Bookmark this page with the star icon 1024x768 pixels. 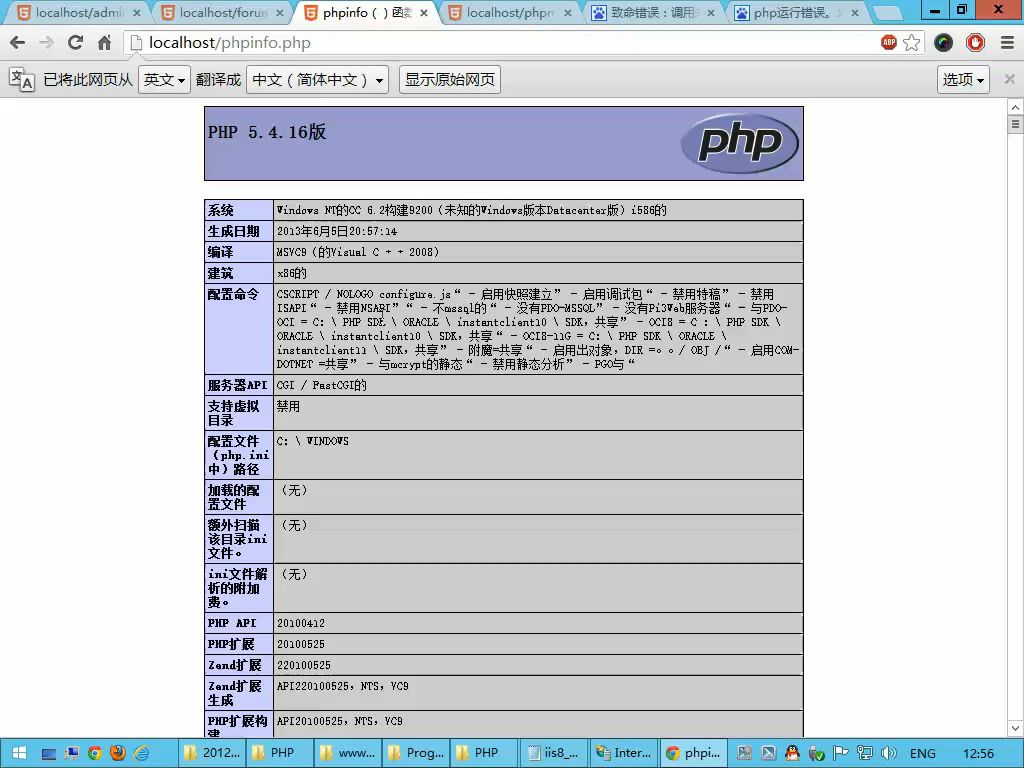912,43
